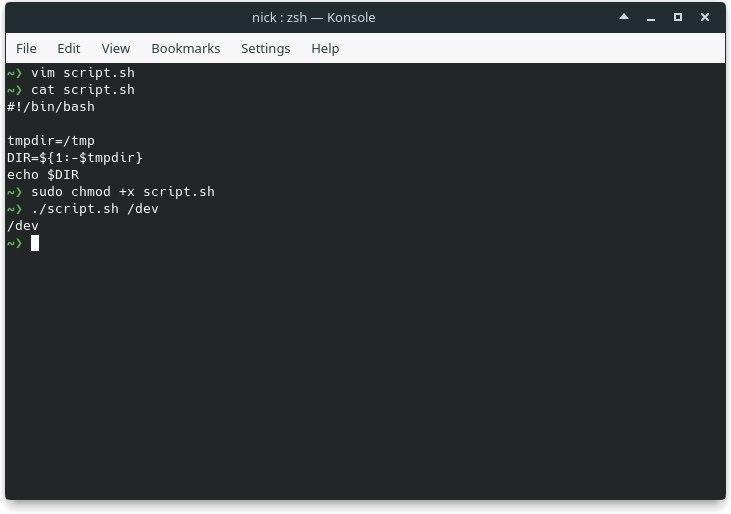Open the Help menu
Screen dimensions: 731x514
[x=325, y=48]
